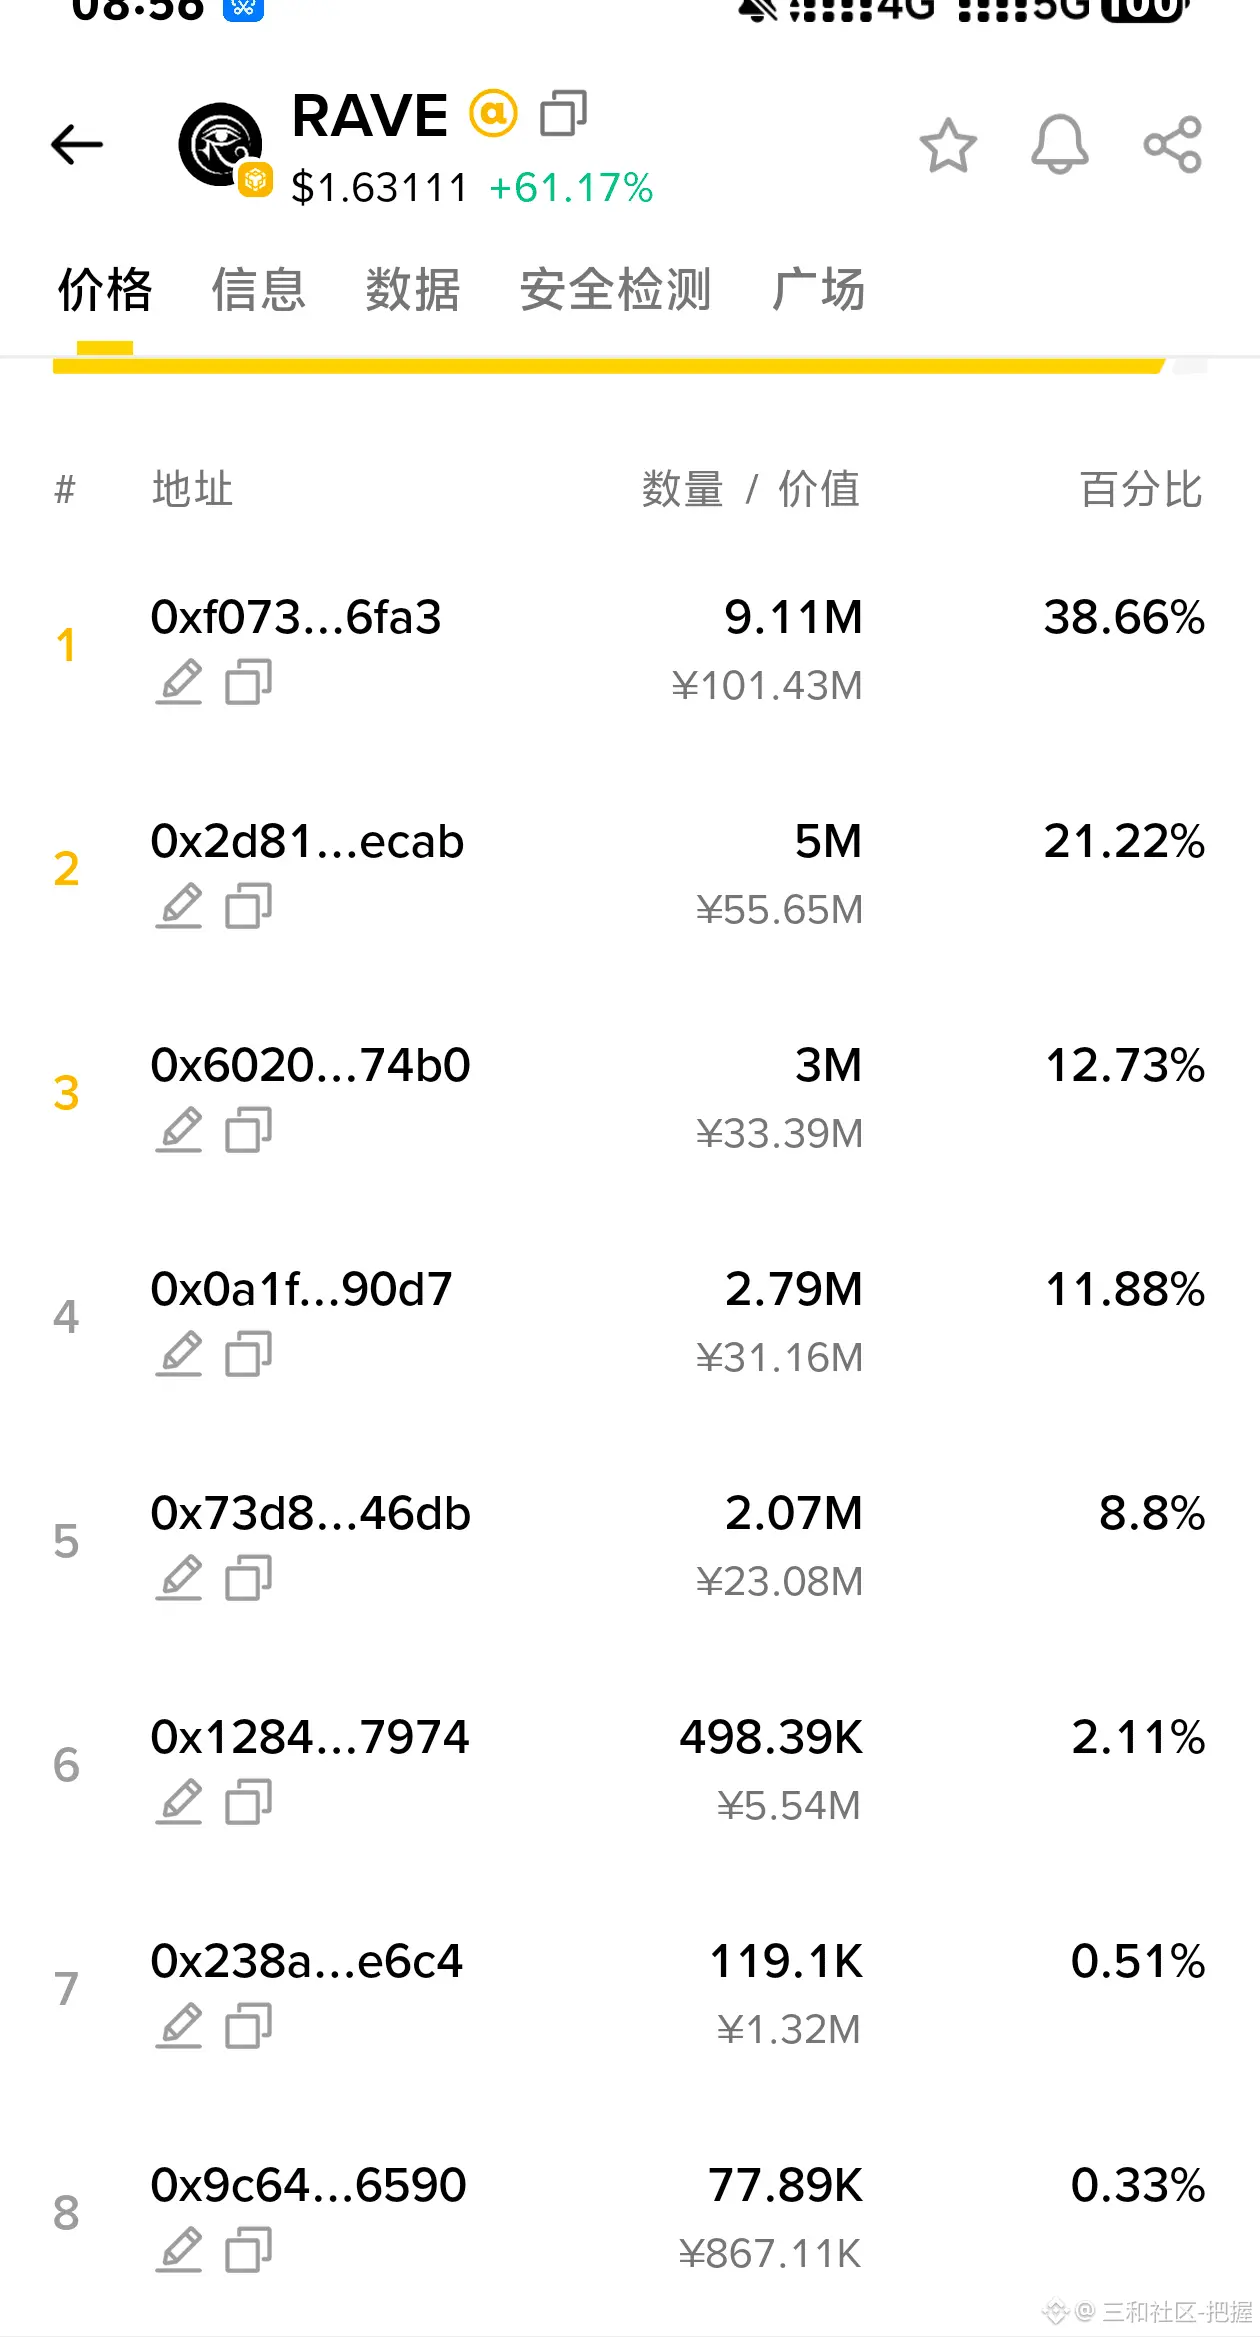Copy address 0x6020...74b0
Image resolution: width=1260 pixels, height=2337 pixels.
tap(248, 1131)
